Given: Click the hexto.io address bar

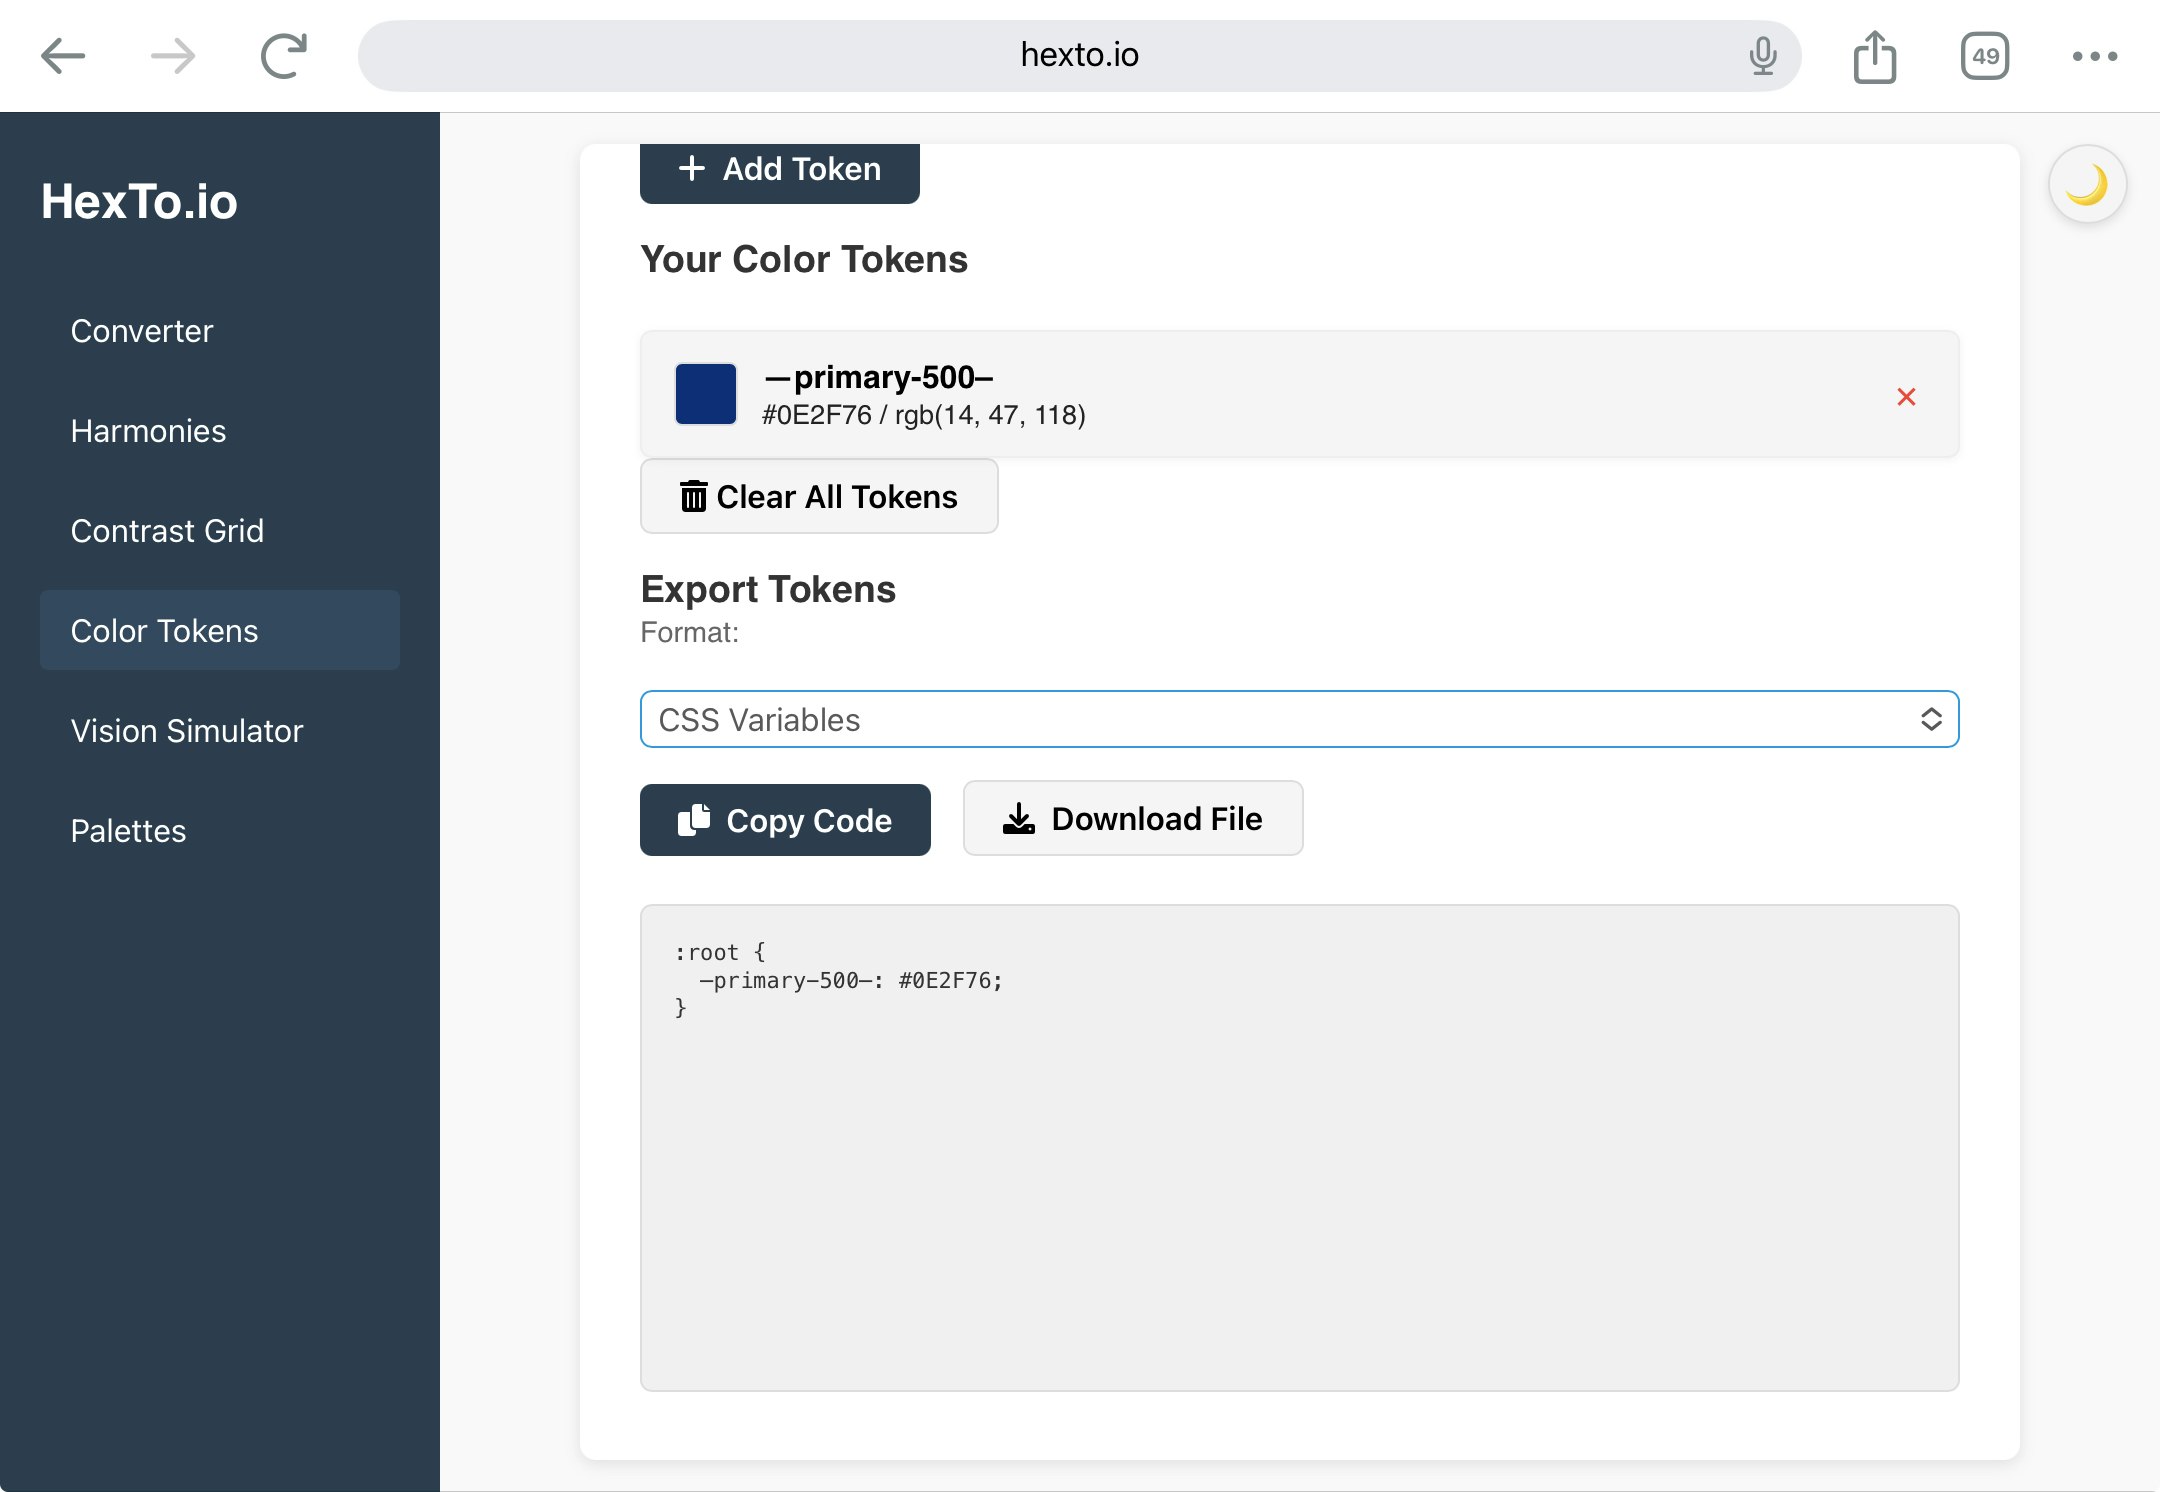Looking at the screenshot, I should point(1078,56).
